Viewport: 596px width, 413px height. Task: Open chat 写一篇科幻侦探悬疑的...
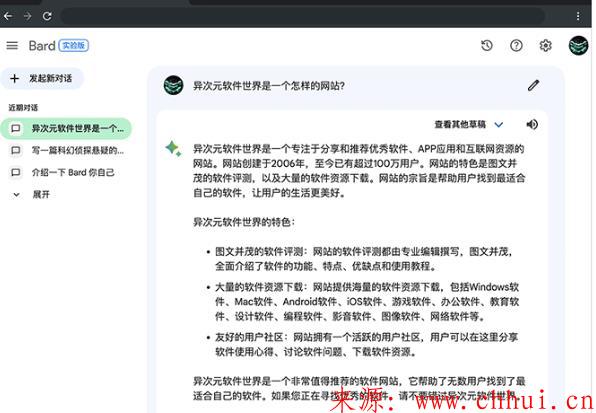coord(67,150)
